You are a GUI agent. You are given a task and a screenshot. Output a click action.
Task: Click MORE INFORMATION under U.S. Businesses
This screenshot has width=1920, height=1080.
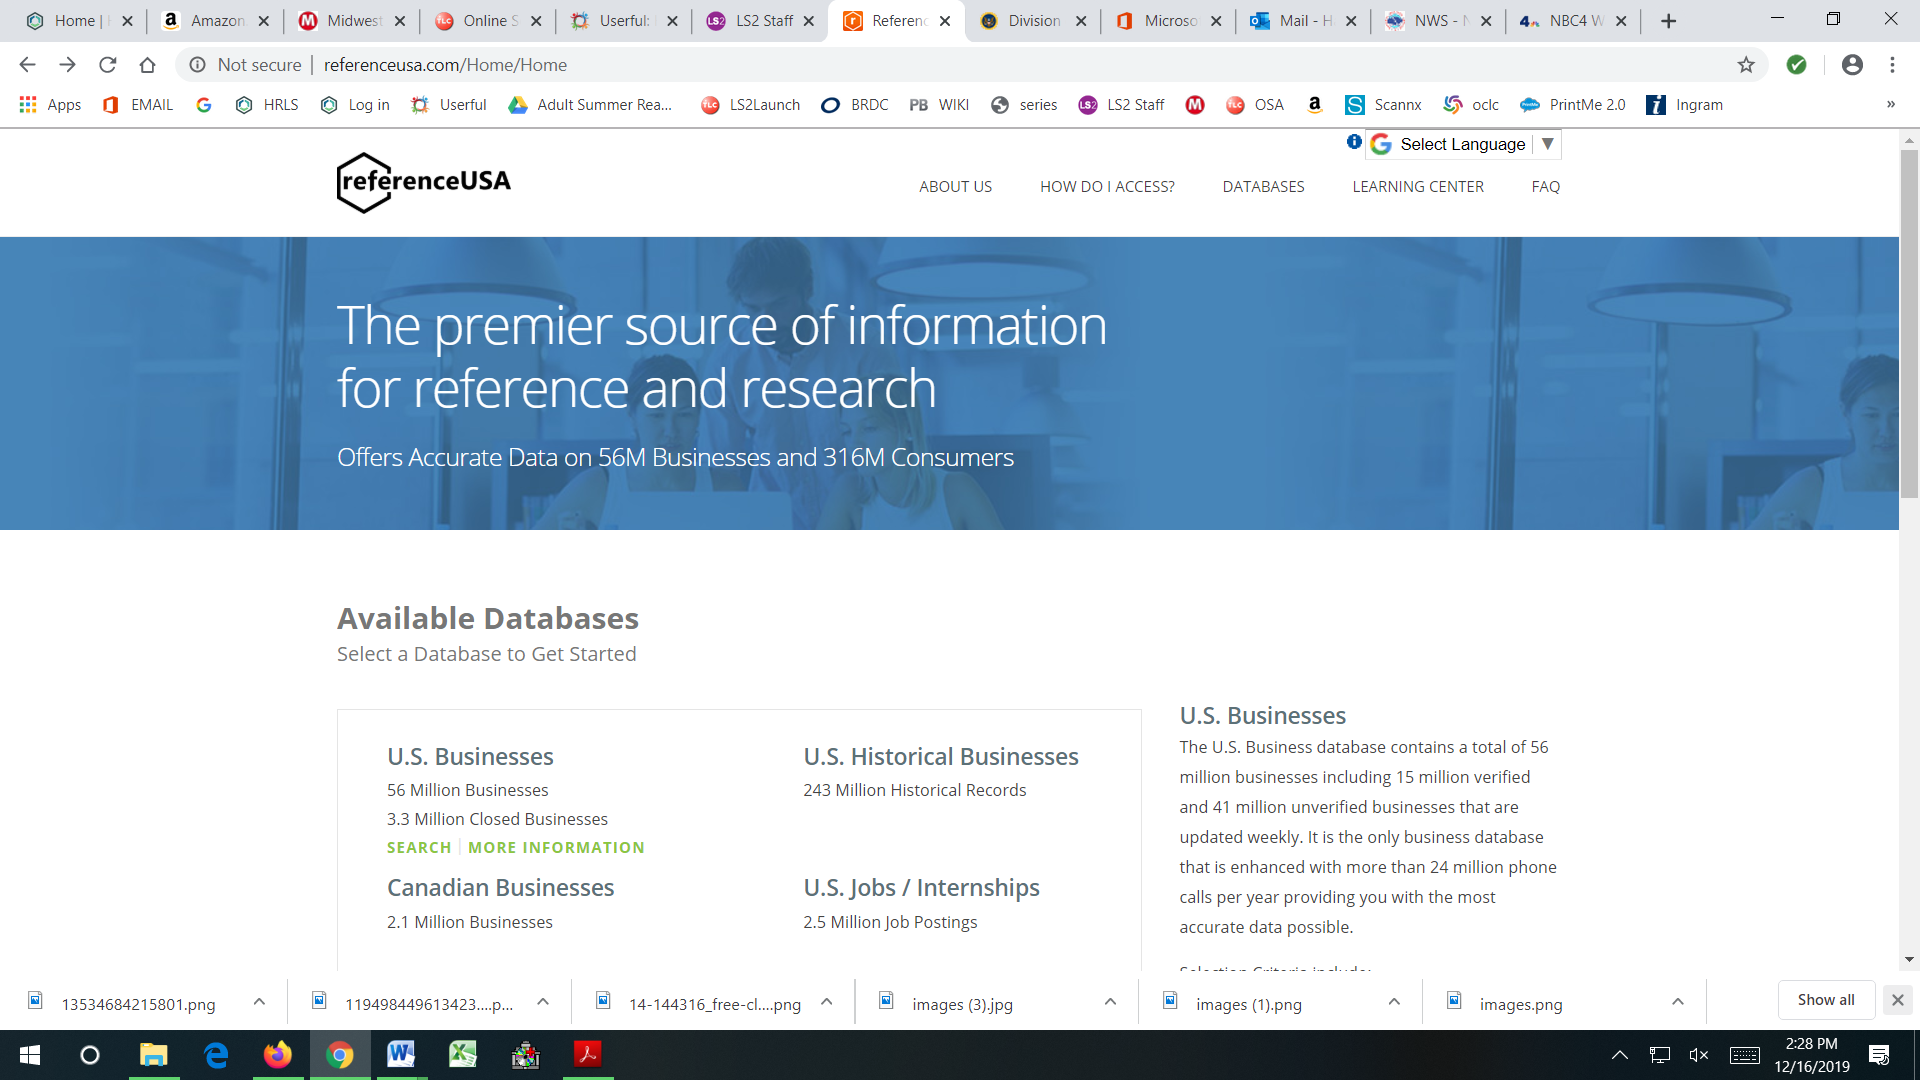coord(556,848)
